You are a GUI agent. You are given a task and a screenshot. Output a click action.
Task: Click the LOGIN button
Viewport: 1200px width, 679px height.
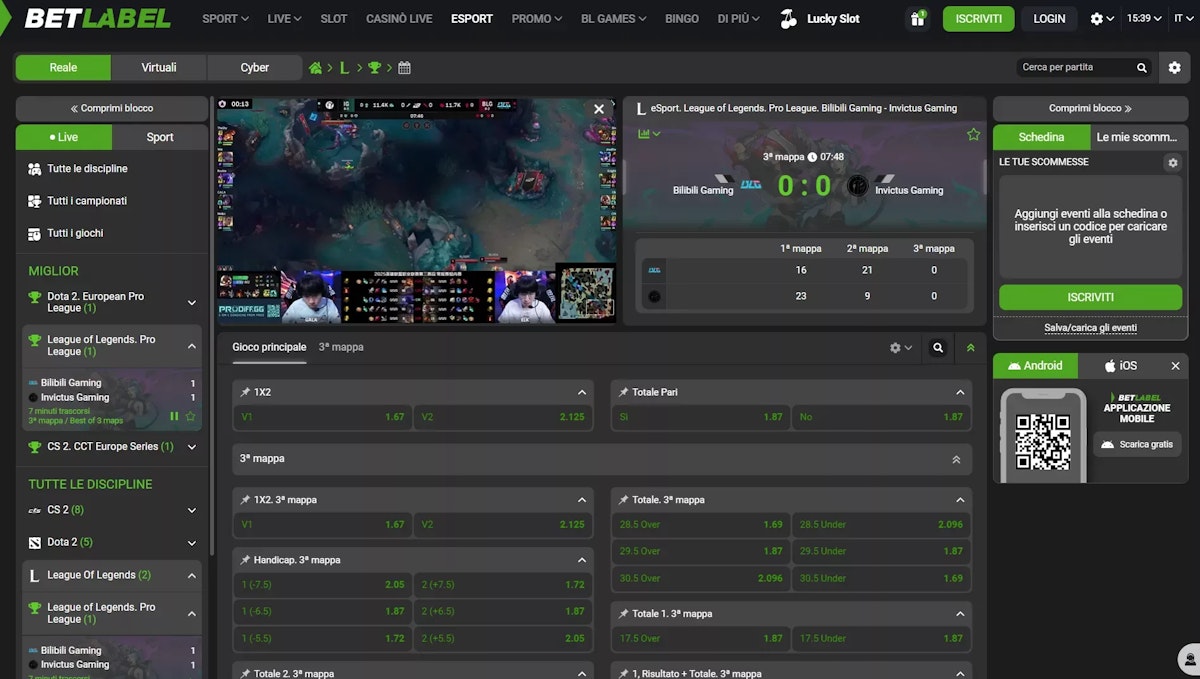[1049, 19]
